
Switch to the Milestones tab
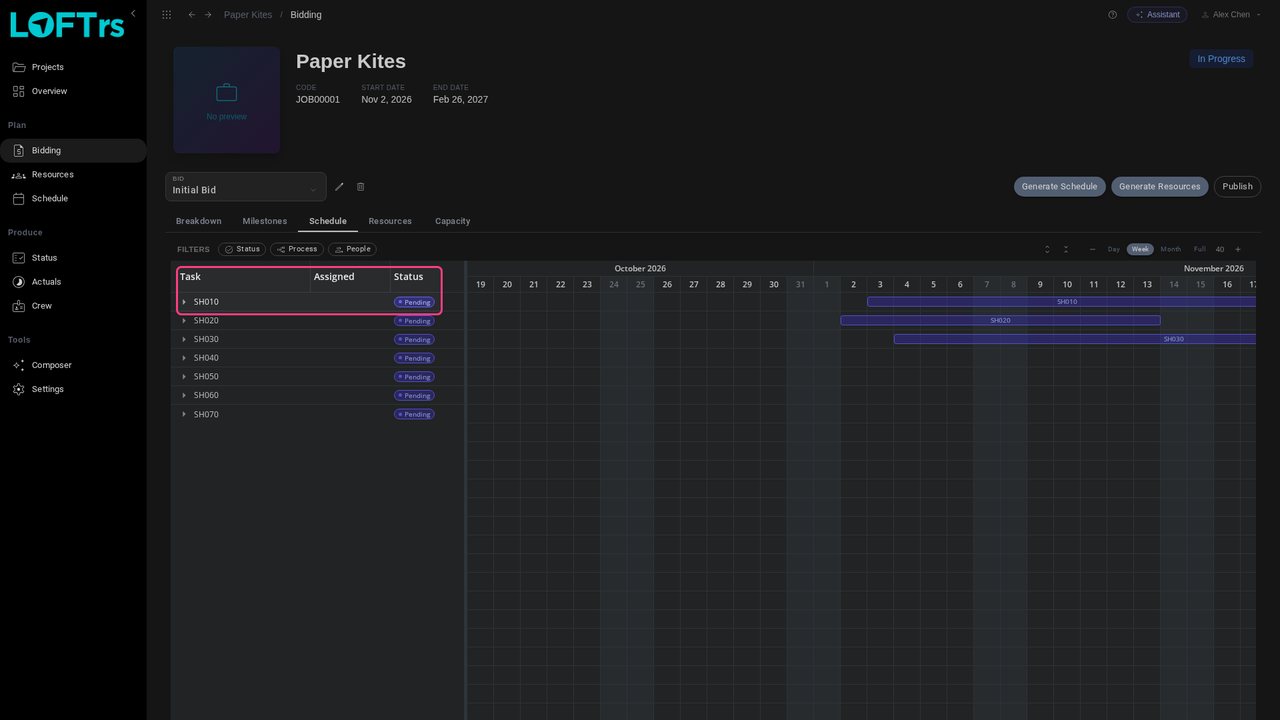(x=265, y=221)
